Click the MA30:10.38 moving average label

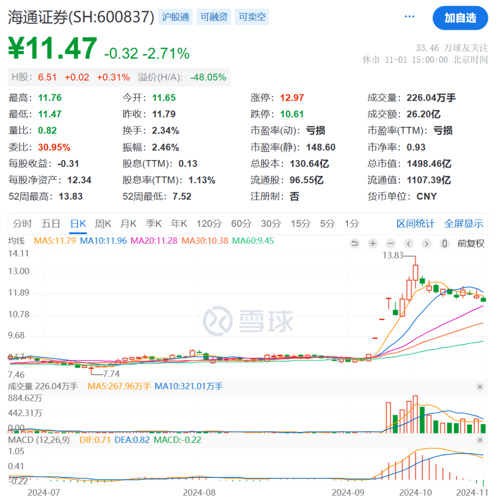(x=205, y=241)
